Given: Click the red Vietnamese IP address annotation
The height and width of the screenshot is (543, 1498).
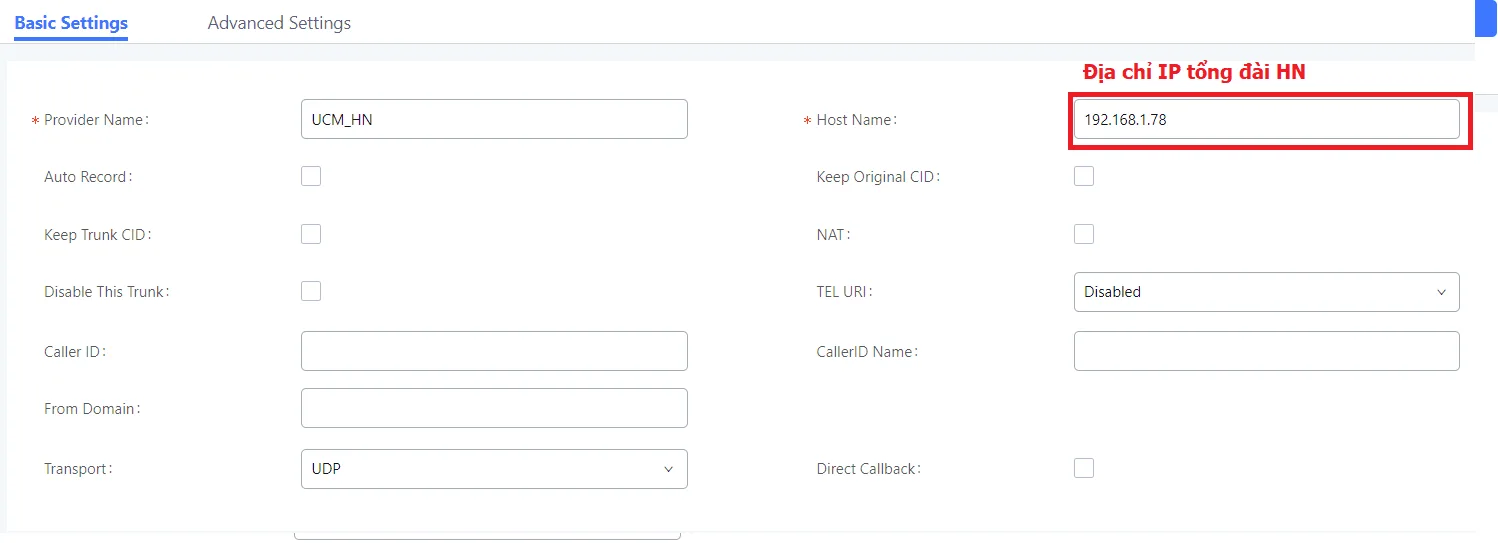Looking at the screenshot, I should (1194, 72).
